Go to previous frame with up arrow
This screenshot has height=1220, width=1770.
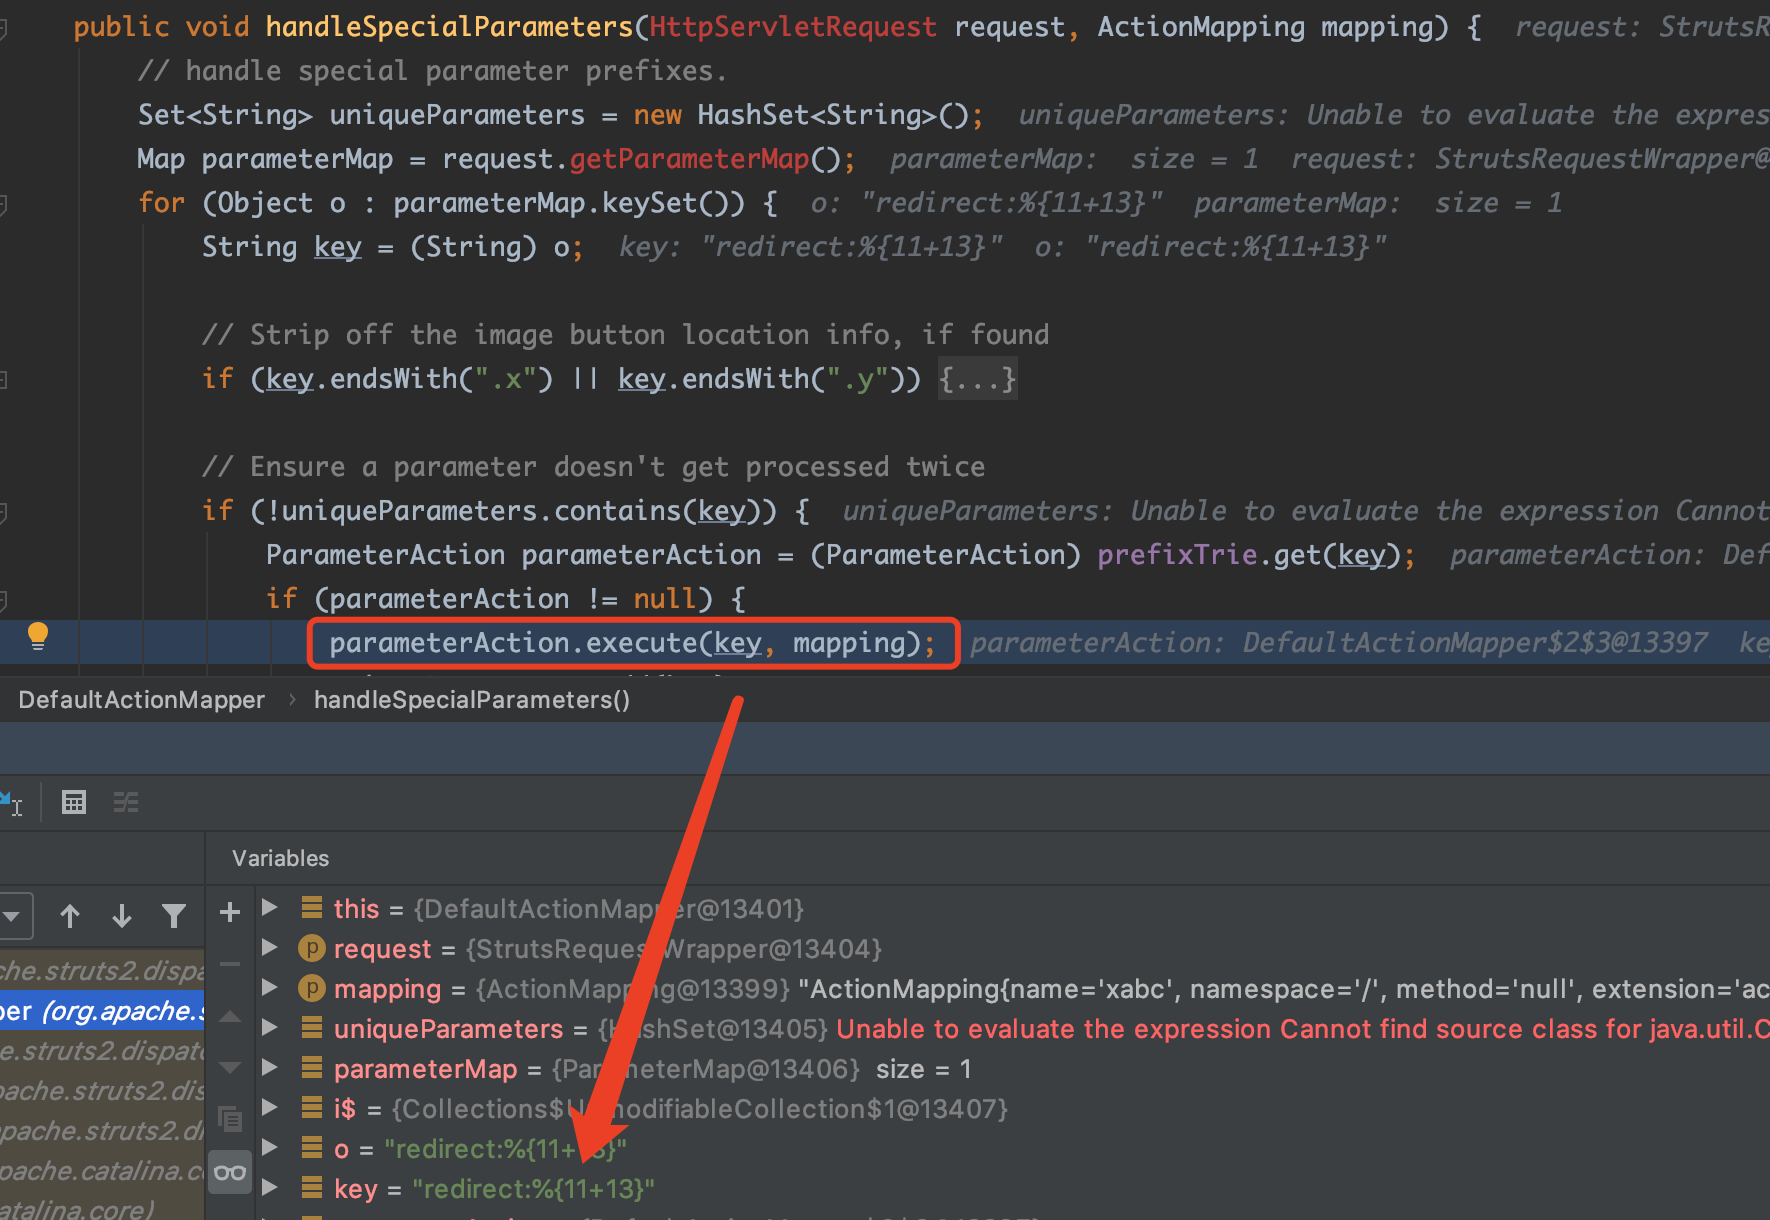pos(70,916)
